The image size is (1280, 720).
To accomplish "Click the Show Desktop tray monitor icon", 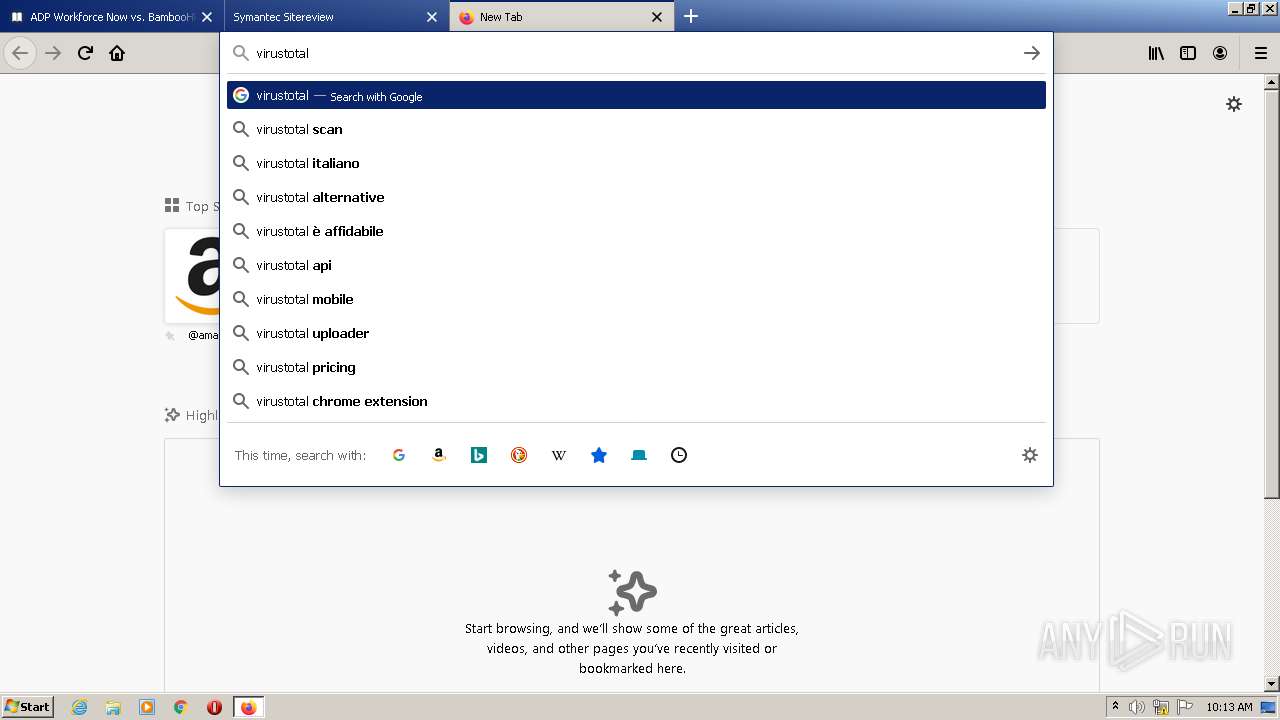I will point(1269,707).
